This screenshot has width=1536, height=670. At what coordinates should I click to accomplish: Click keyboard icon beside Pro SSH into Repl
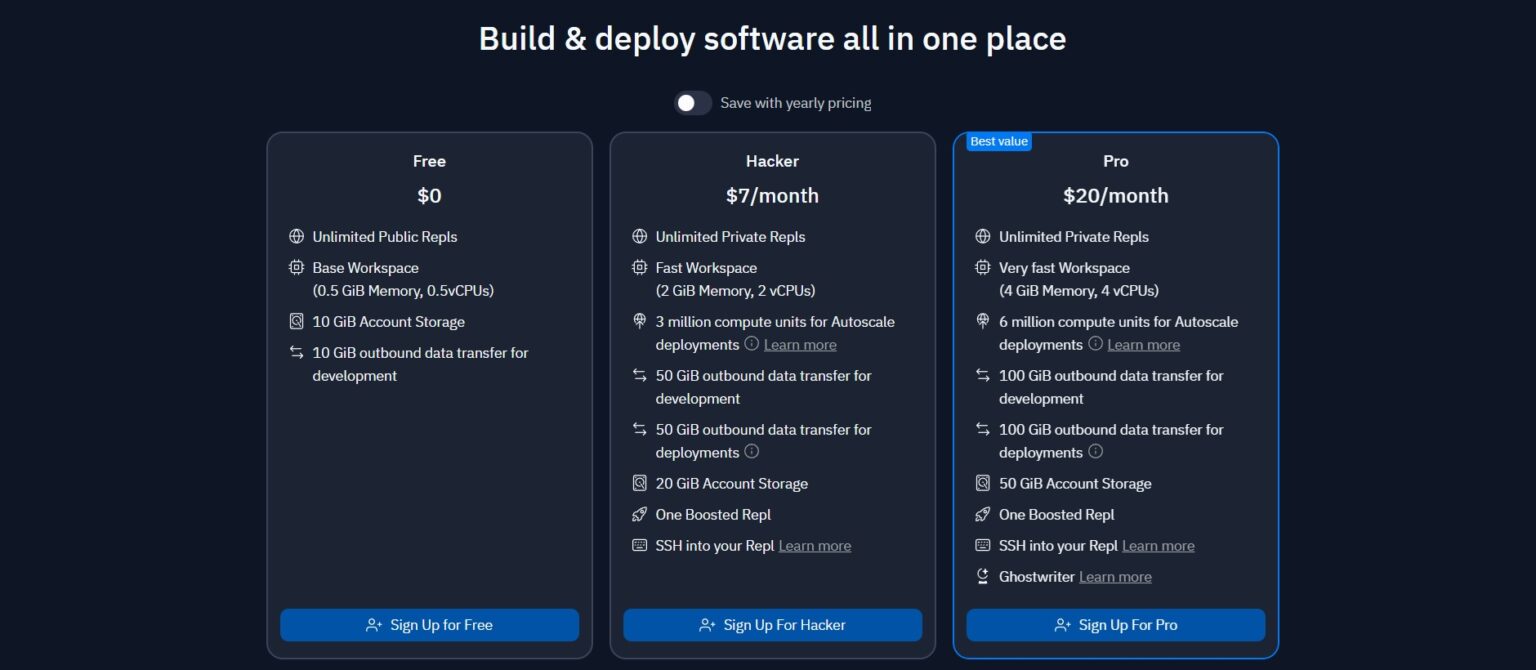982,546
